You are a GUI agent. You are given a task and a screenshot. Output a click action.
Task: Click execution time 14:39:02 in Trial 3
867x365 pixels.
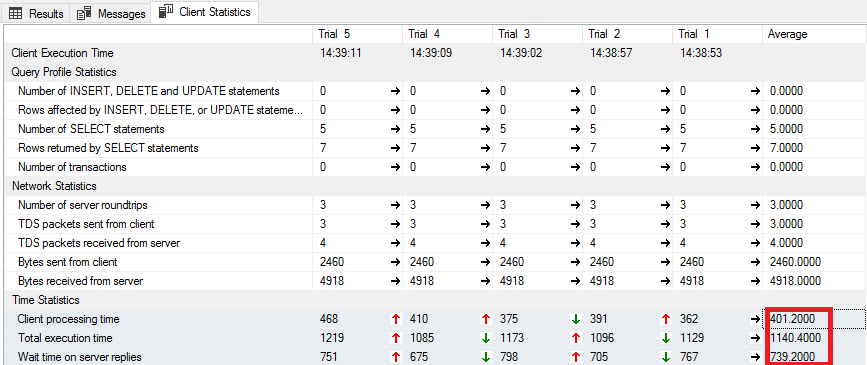521,54
